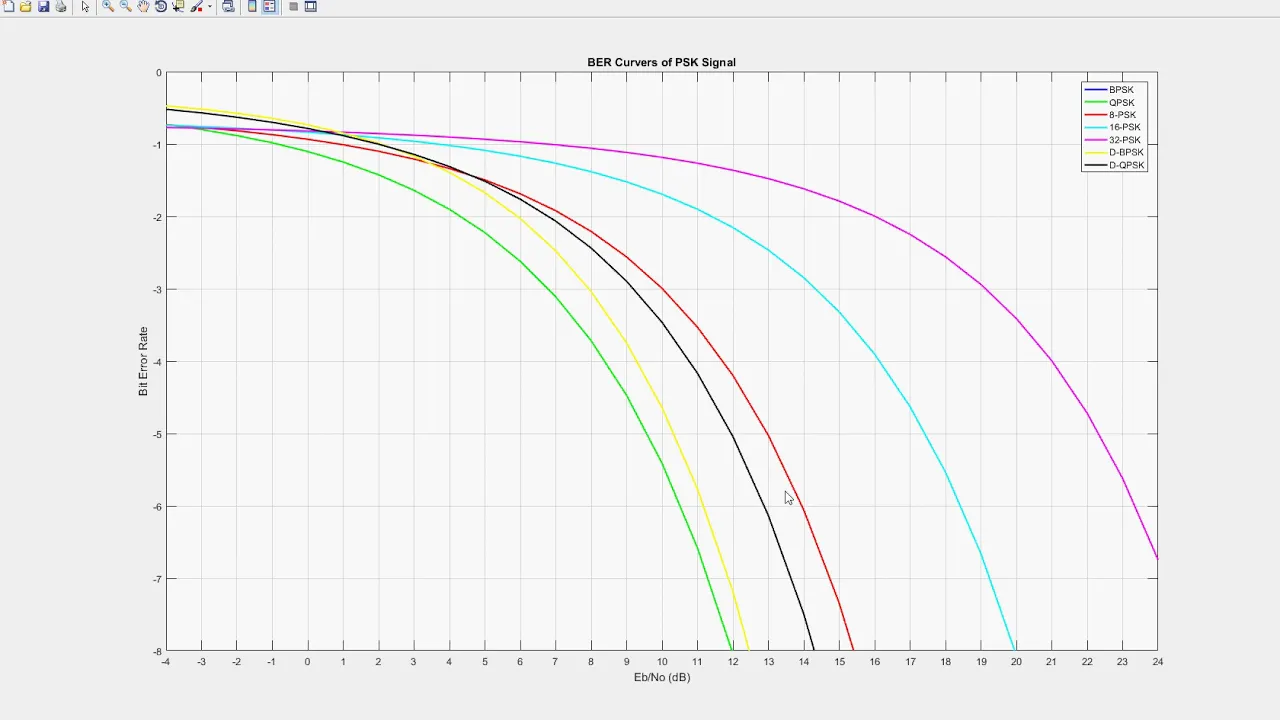Toggle the Insert Legend toolbar icon
Viewport: 1280px width, 720px height.
(269, 6)
